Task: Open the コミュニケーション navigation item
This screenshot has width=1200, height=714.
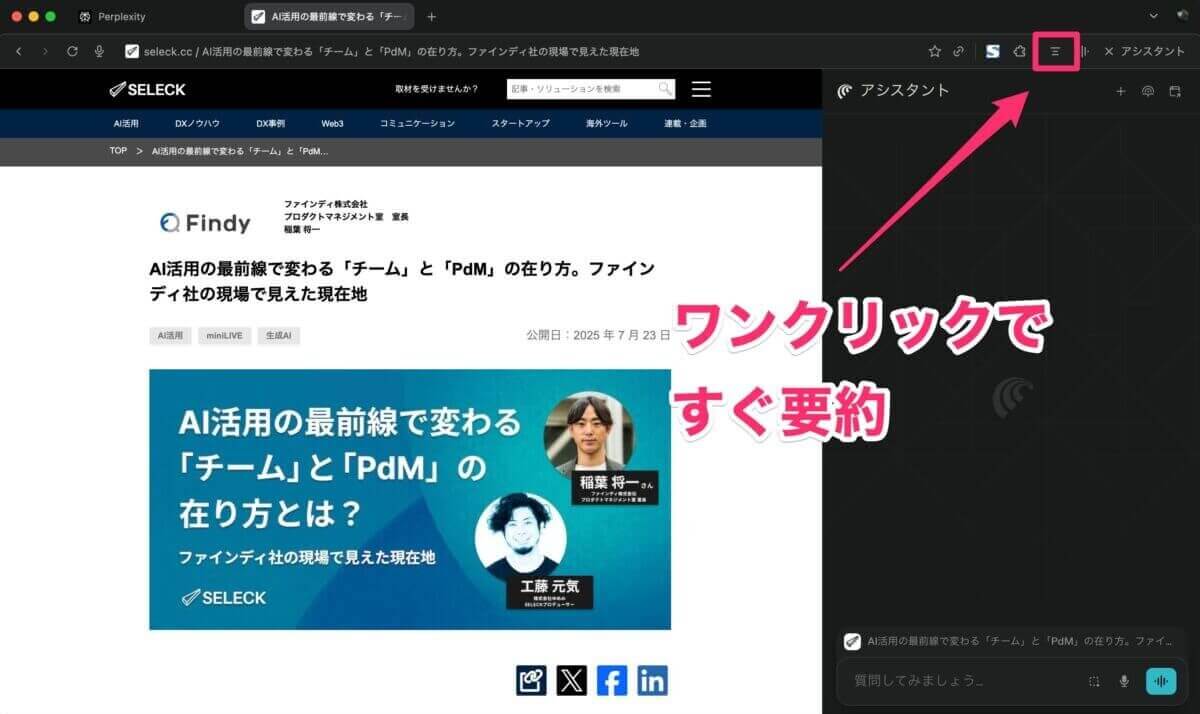Action: pyautogui.click(x=417, y=123)
